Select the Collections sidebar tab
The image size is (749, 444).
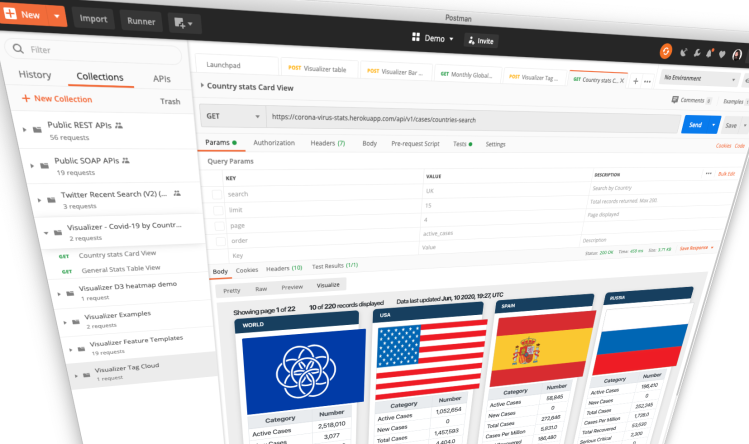(x=100, y=77)
